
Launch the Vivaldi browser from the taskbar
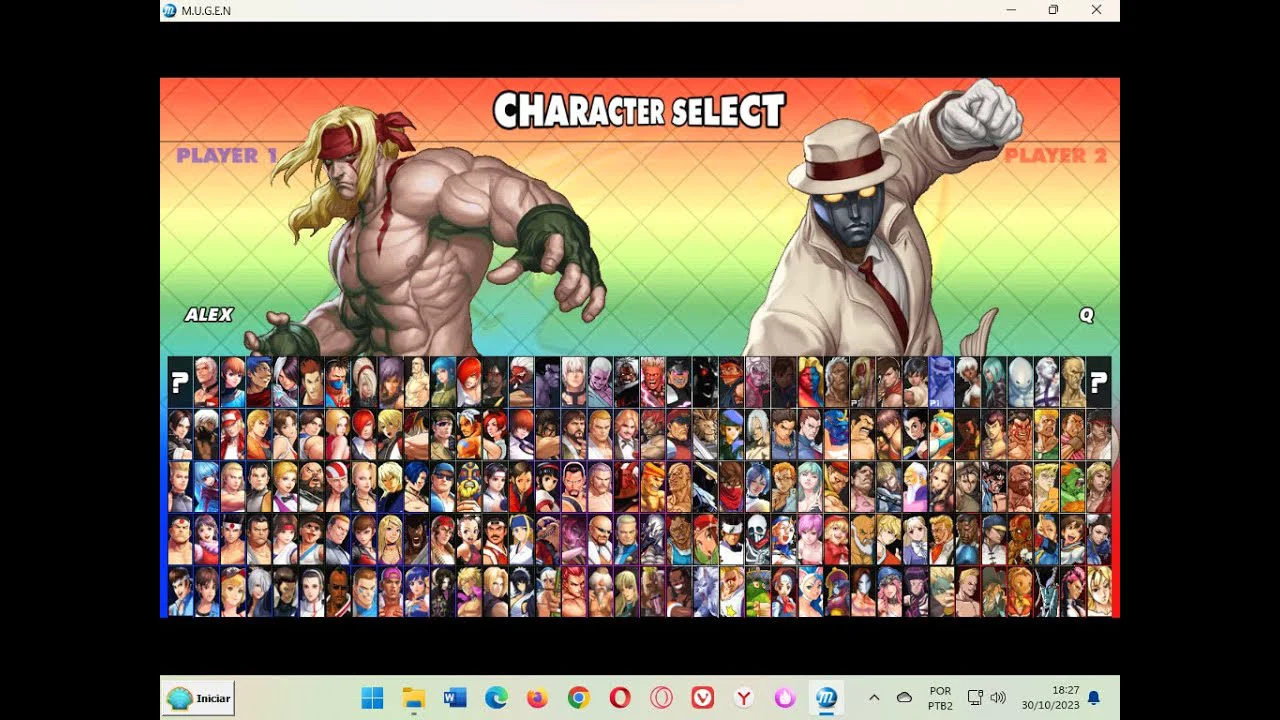pos(702,698)
